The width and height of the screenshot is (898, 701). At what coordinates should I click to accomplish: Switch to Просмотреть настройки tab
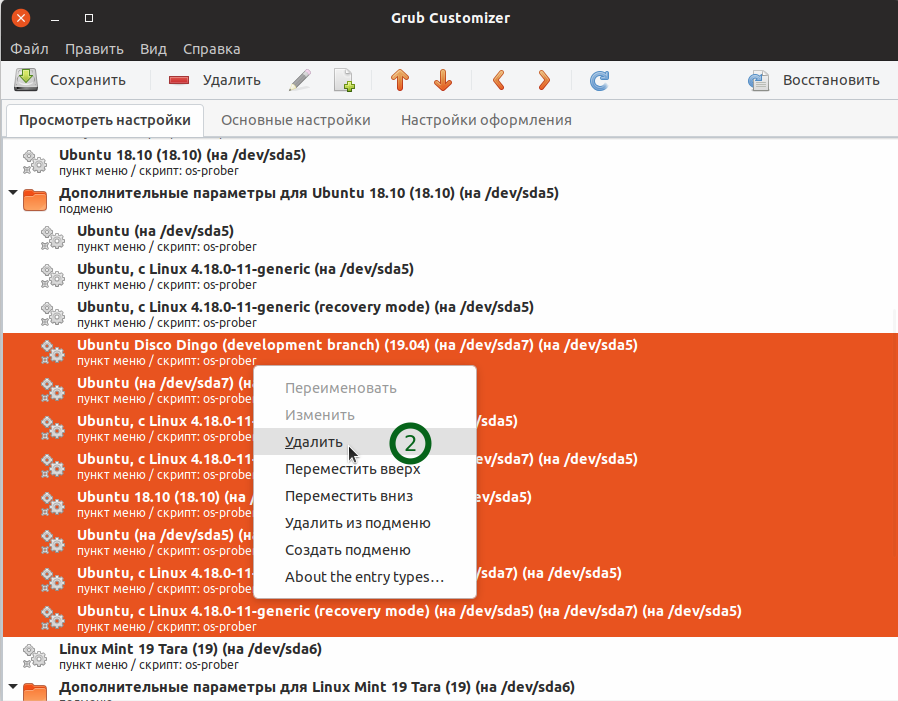[105, 120]
